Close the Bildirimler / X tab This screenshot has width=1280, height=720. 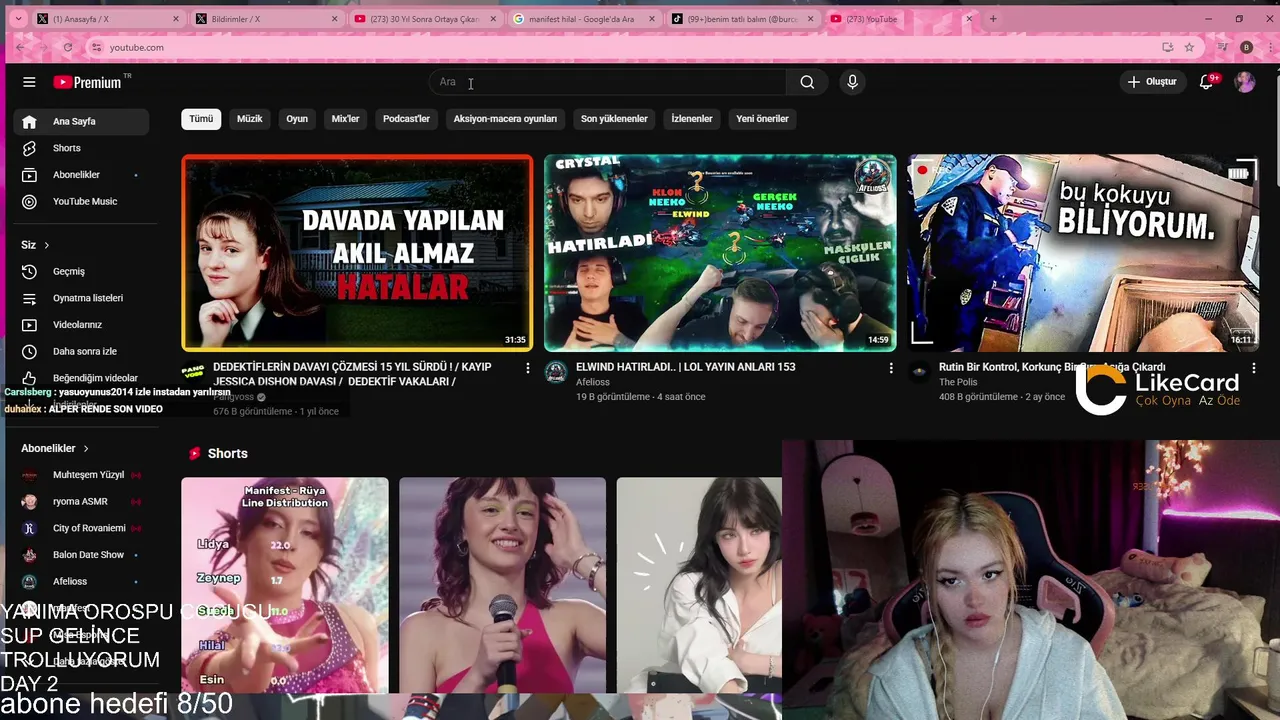tap(334, 19)
